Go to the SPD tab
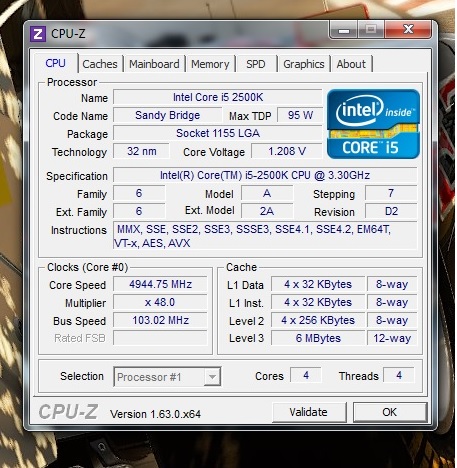The width and height of the screenshot is (457, 468). point(256,64)
